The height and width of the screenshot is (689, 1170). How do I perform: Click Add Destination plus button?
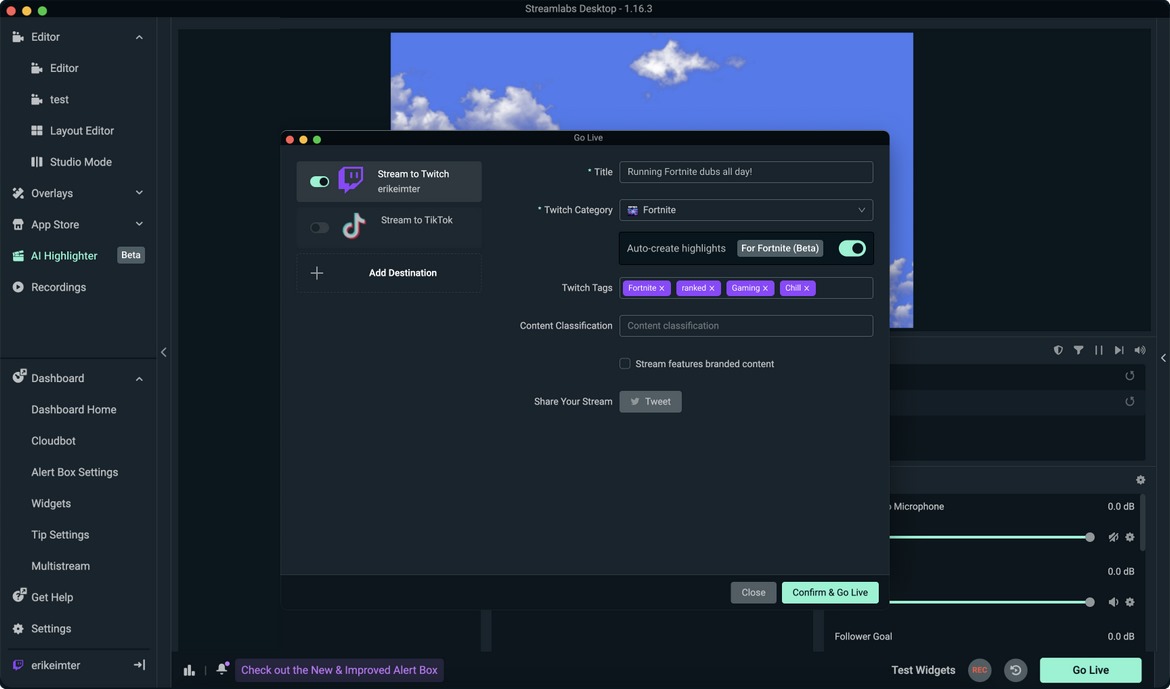coord(316,273)
